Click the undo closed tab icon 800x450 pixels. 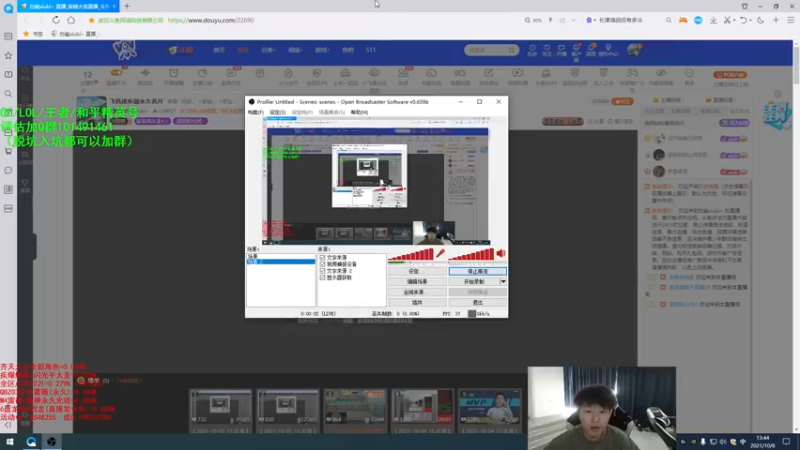[x=743, y=20]
